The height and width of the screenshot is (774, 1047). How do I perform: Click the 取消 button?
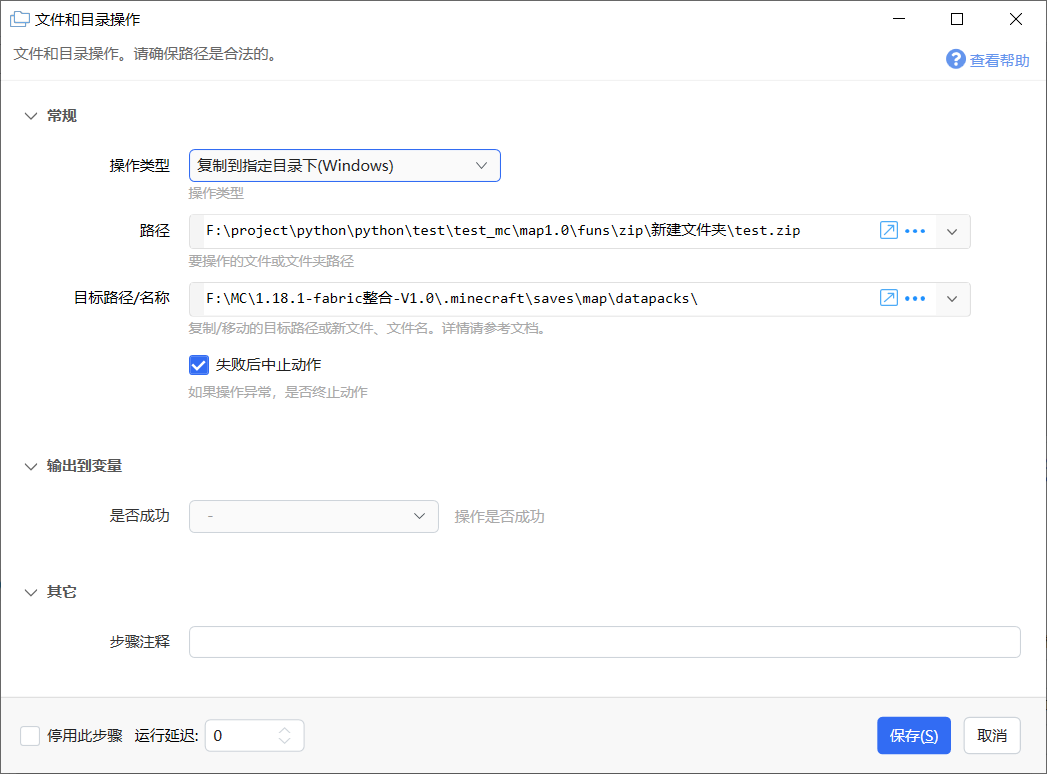coord(992,736)
